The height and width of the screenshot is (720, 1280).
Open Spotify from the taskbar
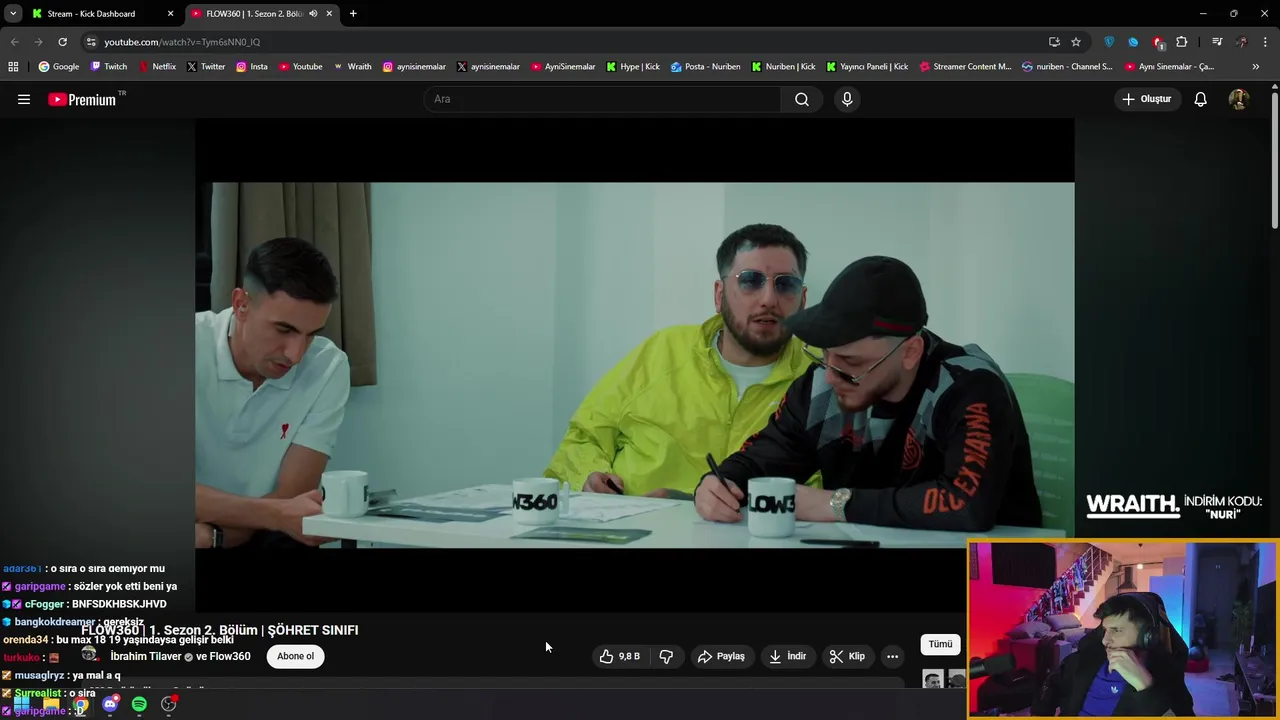pyautogui.click(x=139, y=704)
